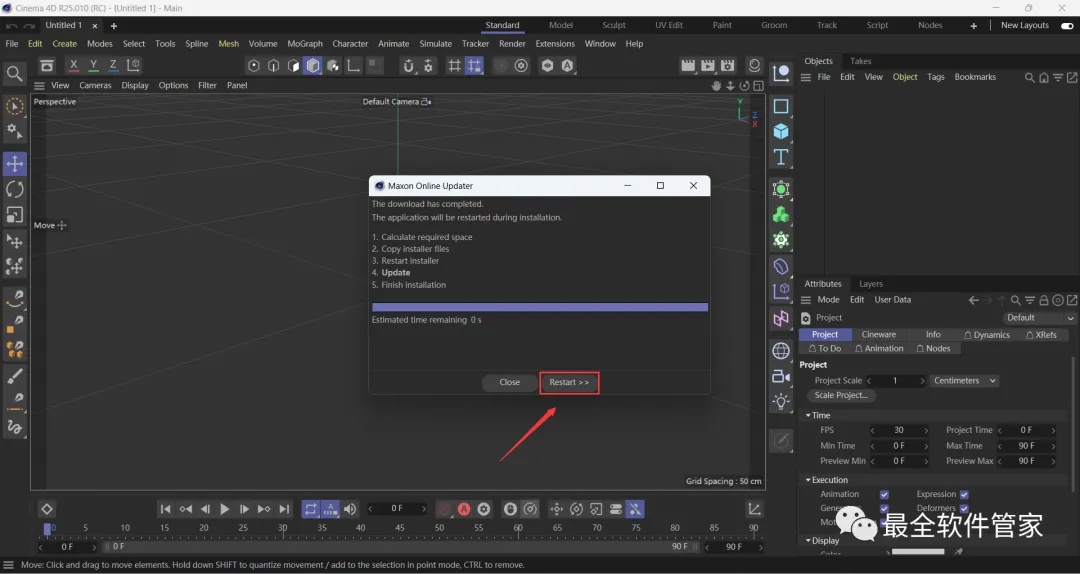Click Restart >> in Maxon Online Updater
This screenshot has height=574, width=1080.
(569, 382)
